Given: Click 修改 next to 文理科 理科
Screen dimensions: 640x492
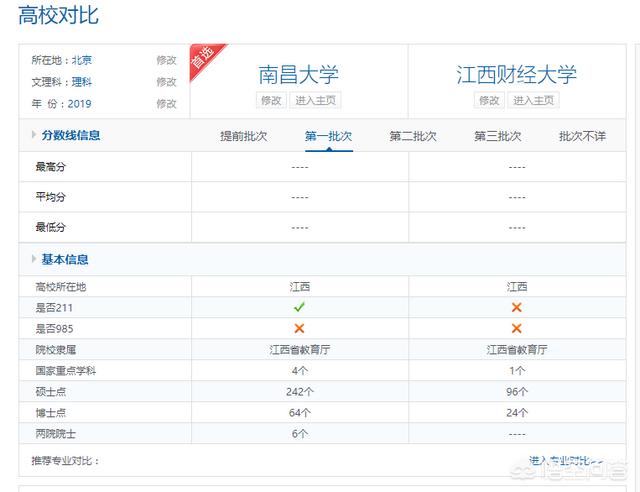Looking at the screenshot, I should point(166,82).
